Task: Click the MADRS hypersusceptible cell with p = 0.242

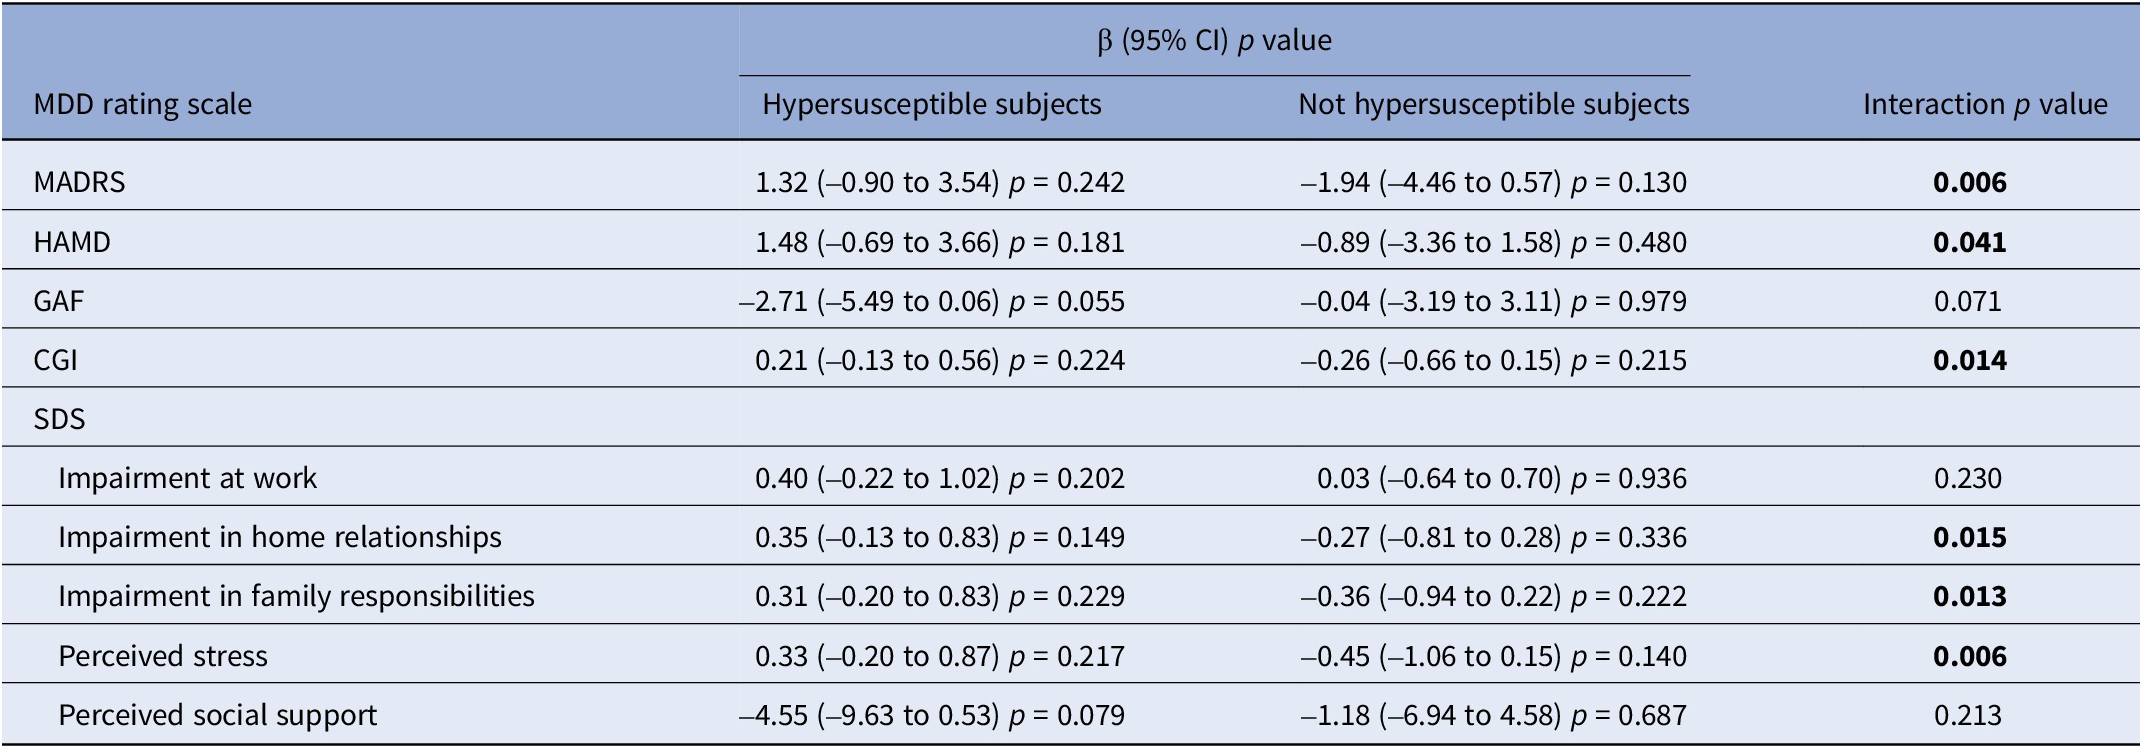Action: 939,182
